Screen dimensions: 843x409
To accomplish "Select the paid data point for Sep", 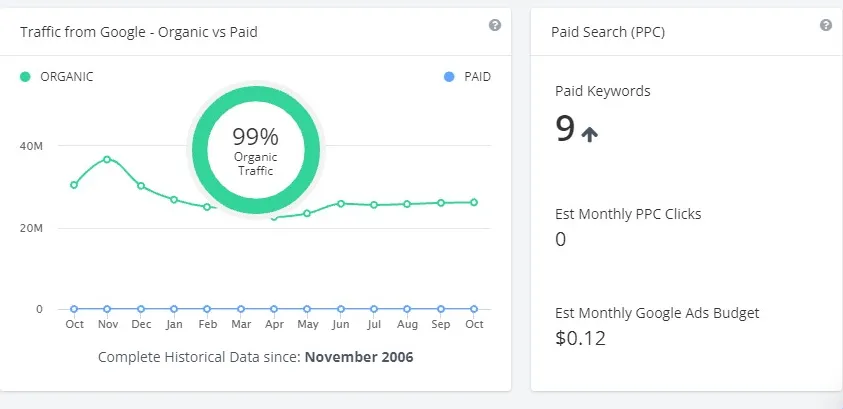I will point(441,309).
